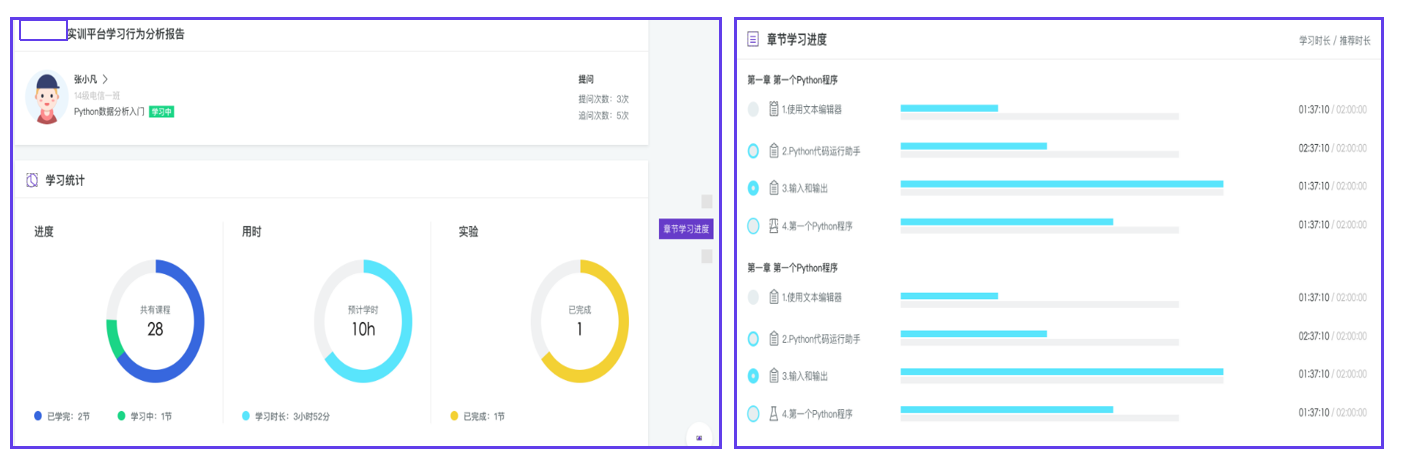Click the flask icon of 4.第一个Python程序 in lower chapter

pos(773,414)
